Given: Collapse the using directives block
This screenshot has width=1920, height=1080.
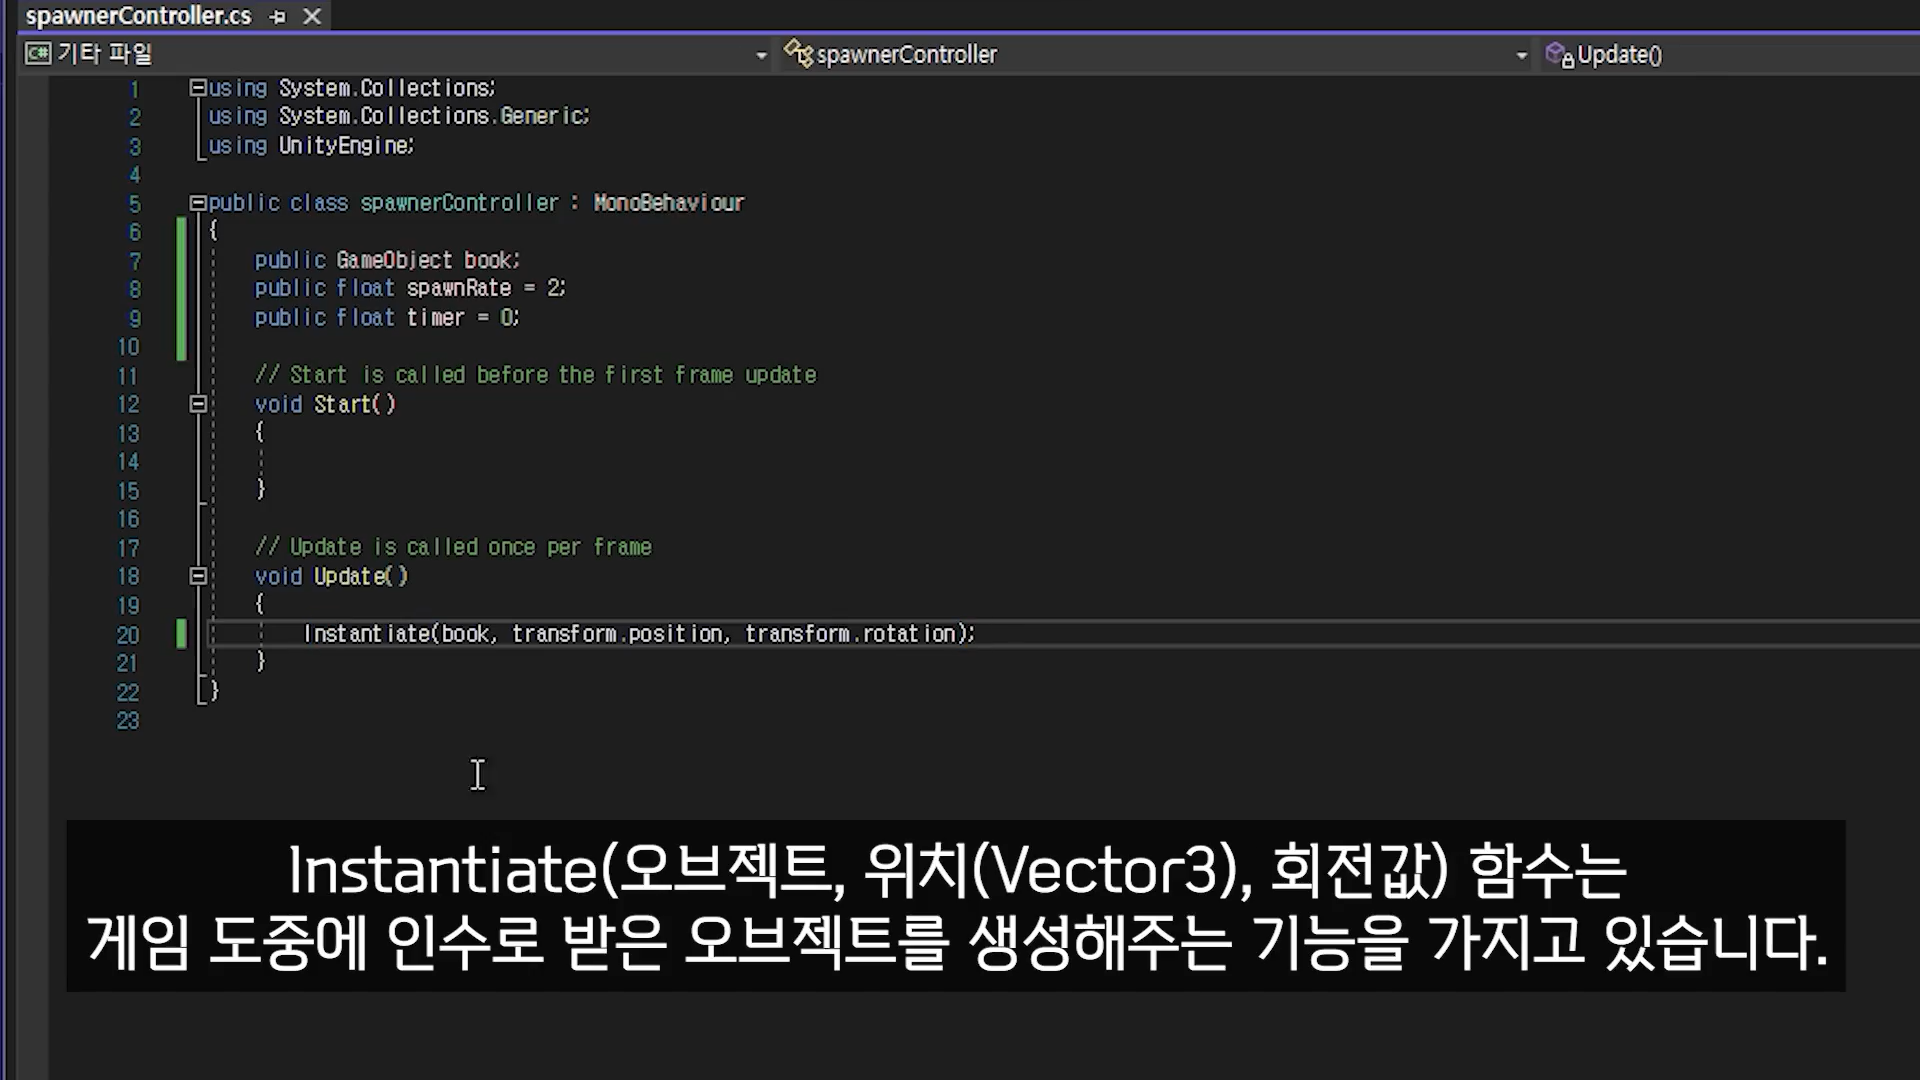Looking at the screenshot, I should coord(198,88).
